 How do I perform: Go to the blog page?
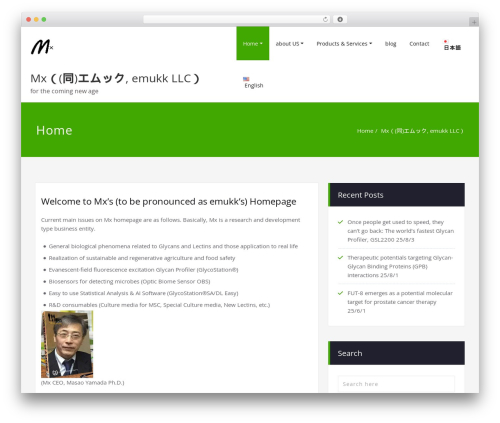(x=390, y=44)
